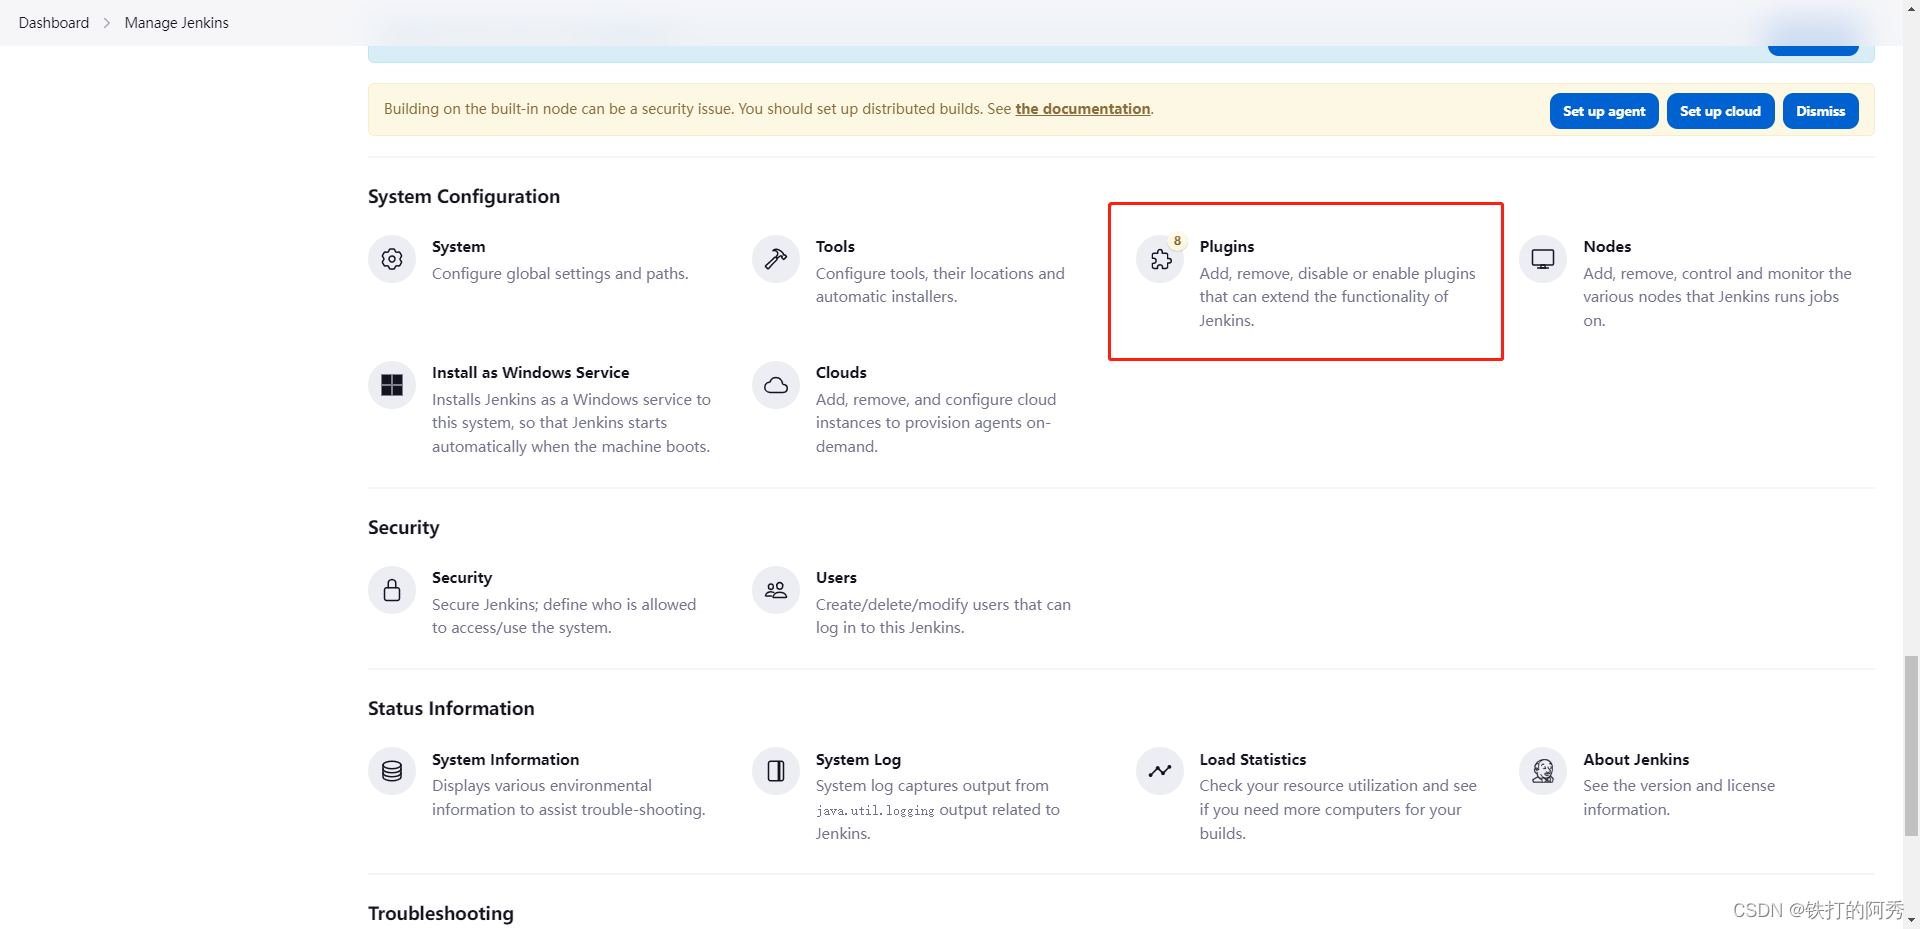This screenshot has height=929, width=1920.
Task: Open the System settings title
Action: 458,247
